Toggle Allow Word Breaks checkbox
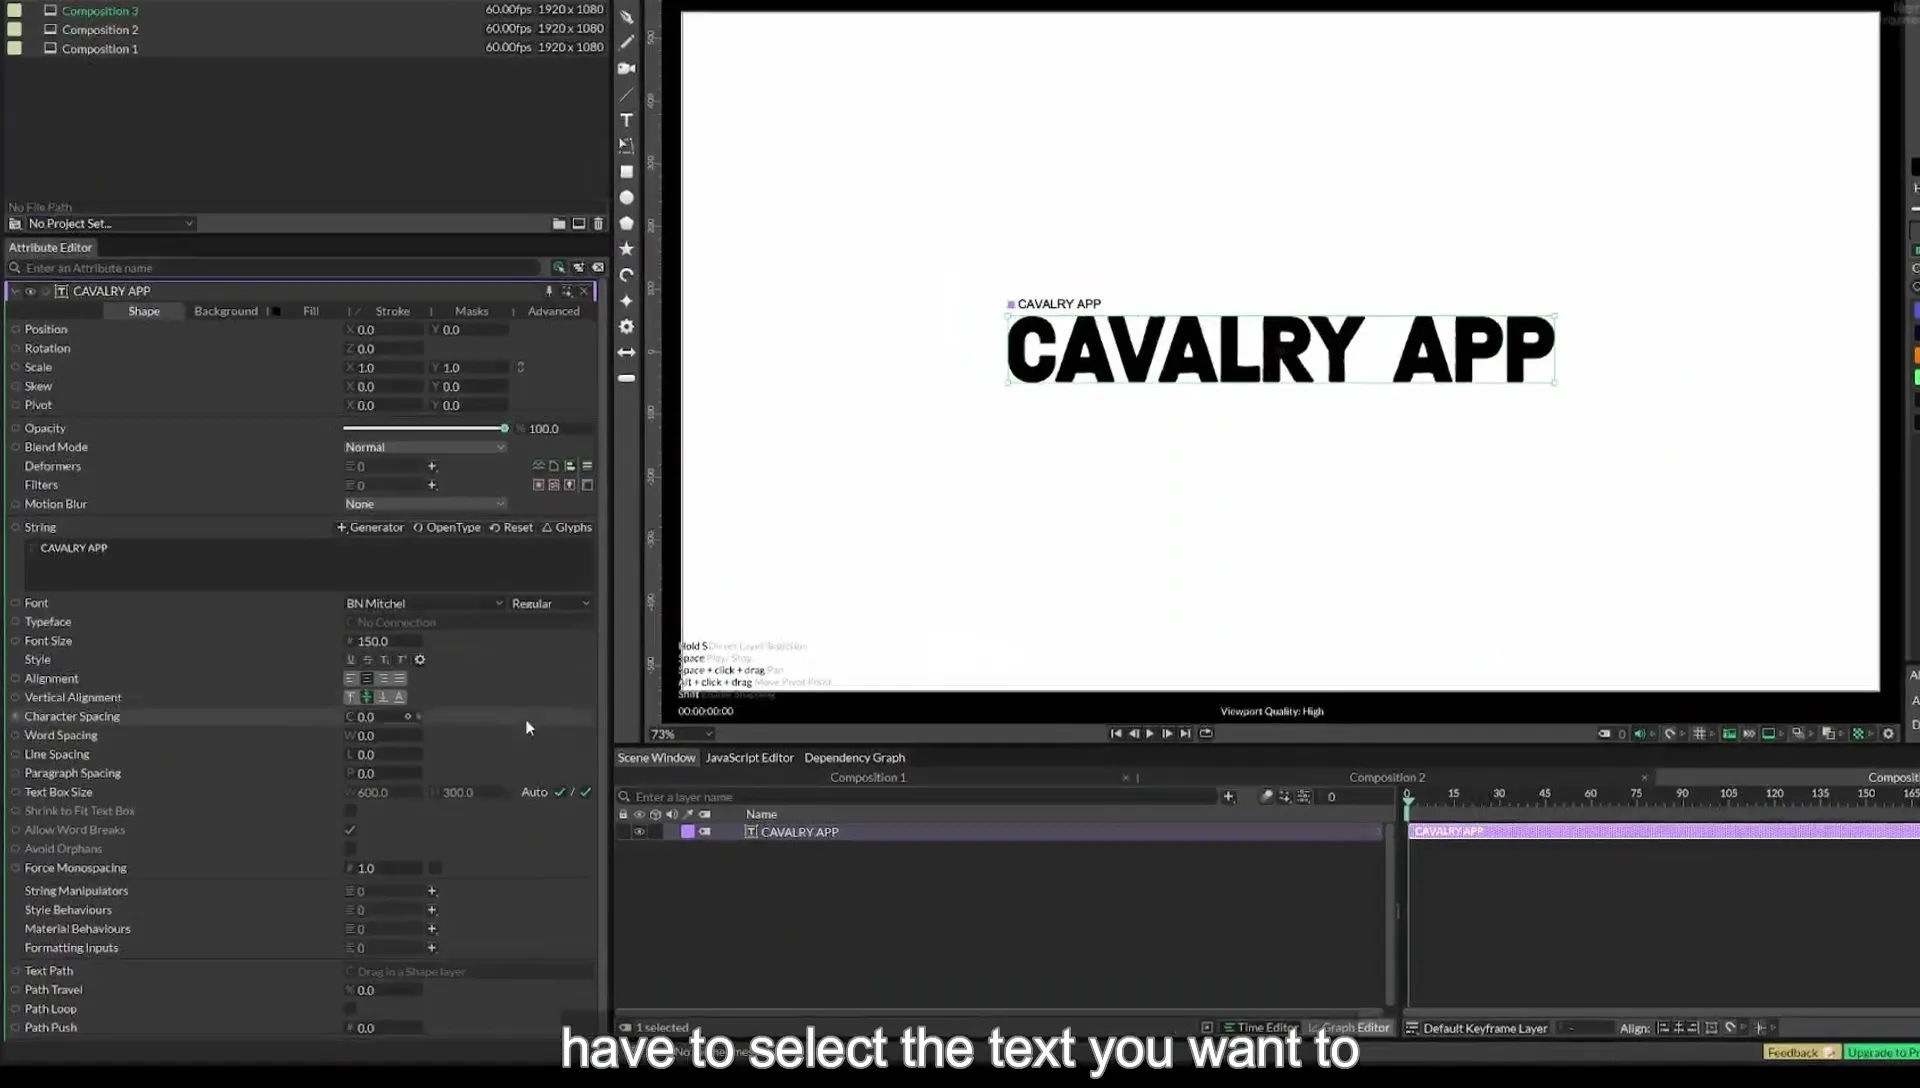The width and height of the screenshot is (1920, 1088). point(350,830)
